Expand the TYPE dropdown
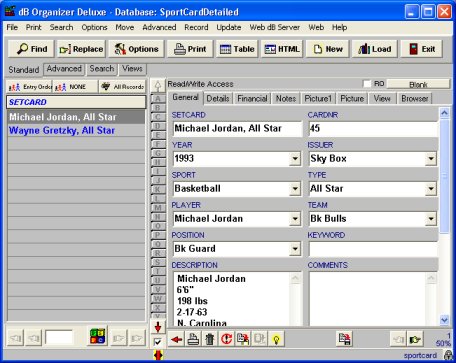 tap(431, 189)
